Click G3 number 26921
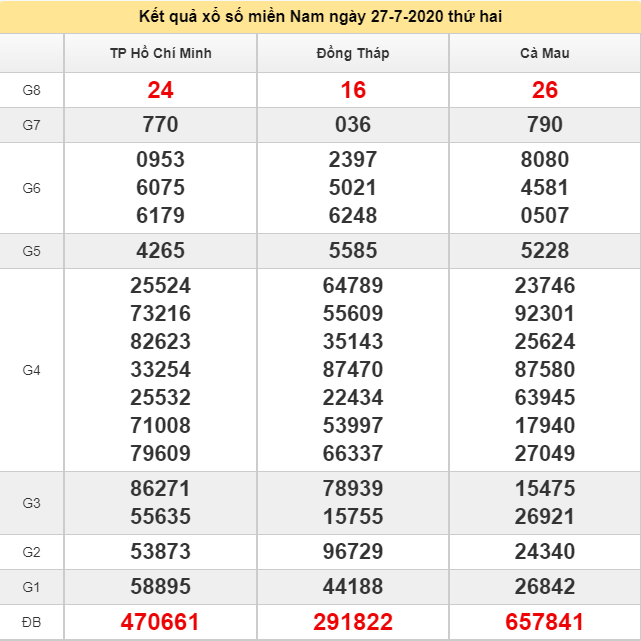This screenshot has height=641, width=641. coord(545,516)
